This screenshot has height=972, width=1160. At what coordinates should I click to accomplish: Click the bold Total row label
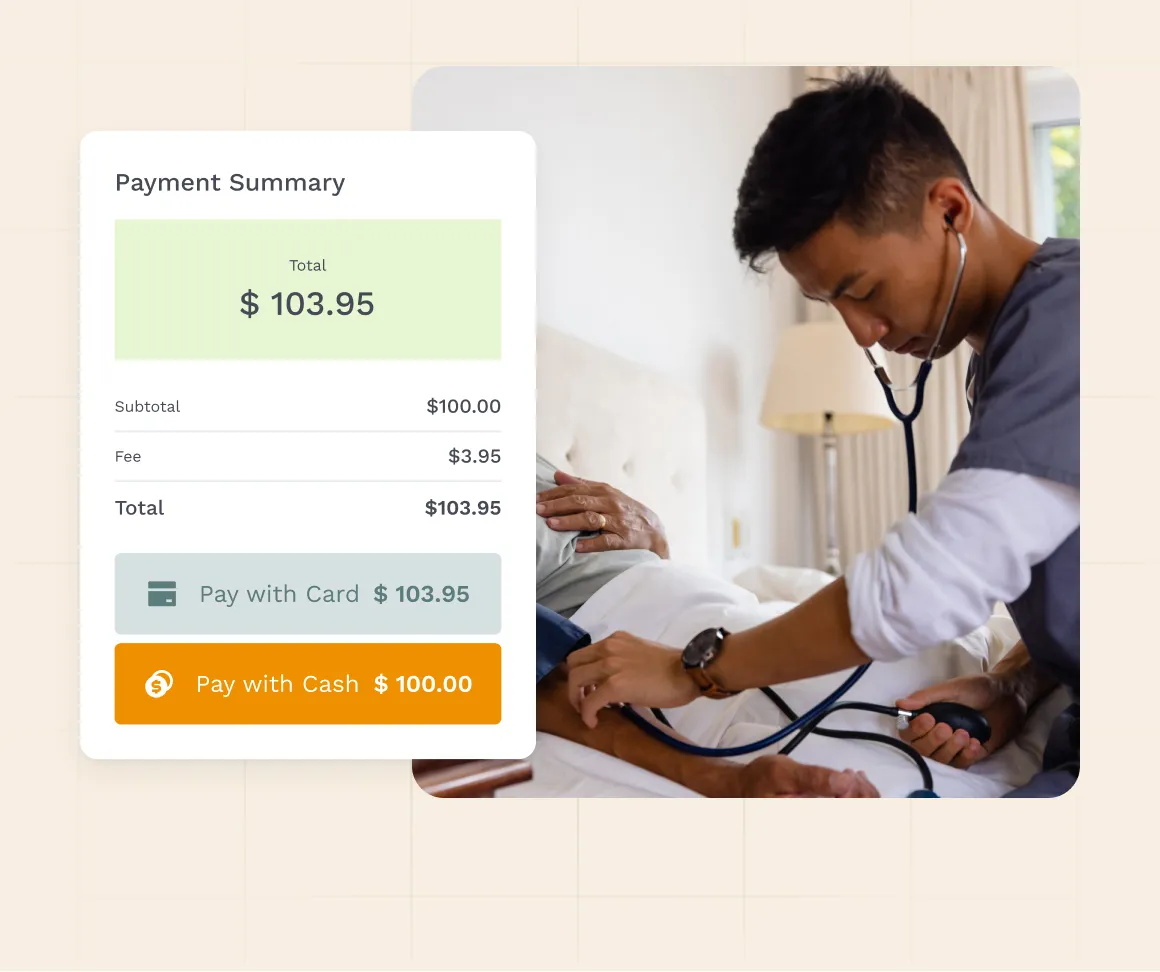point(139,508)
